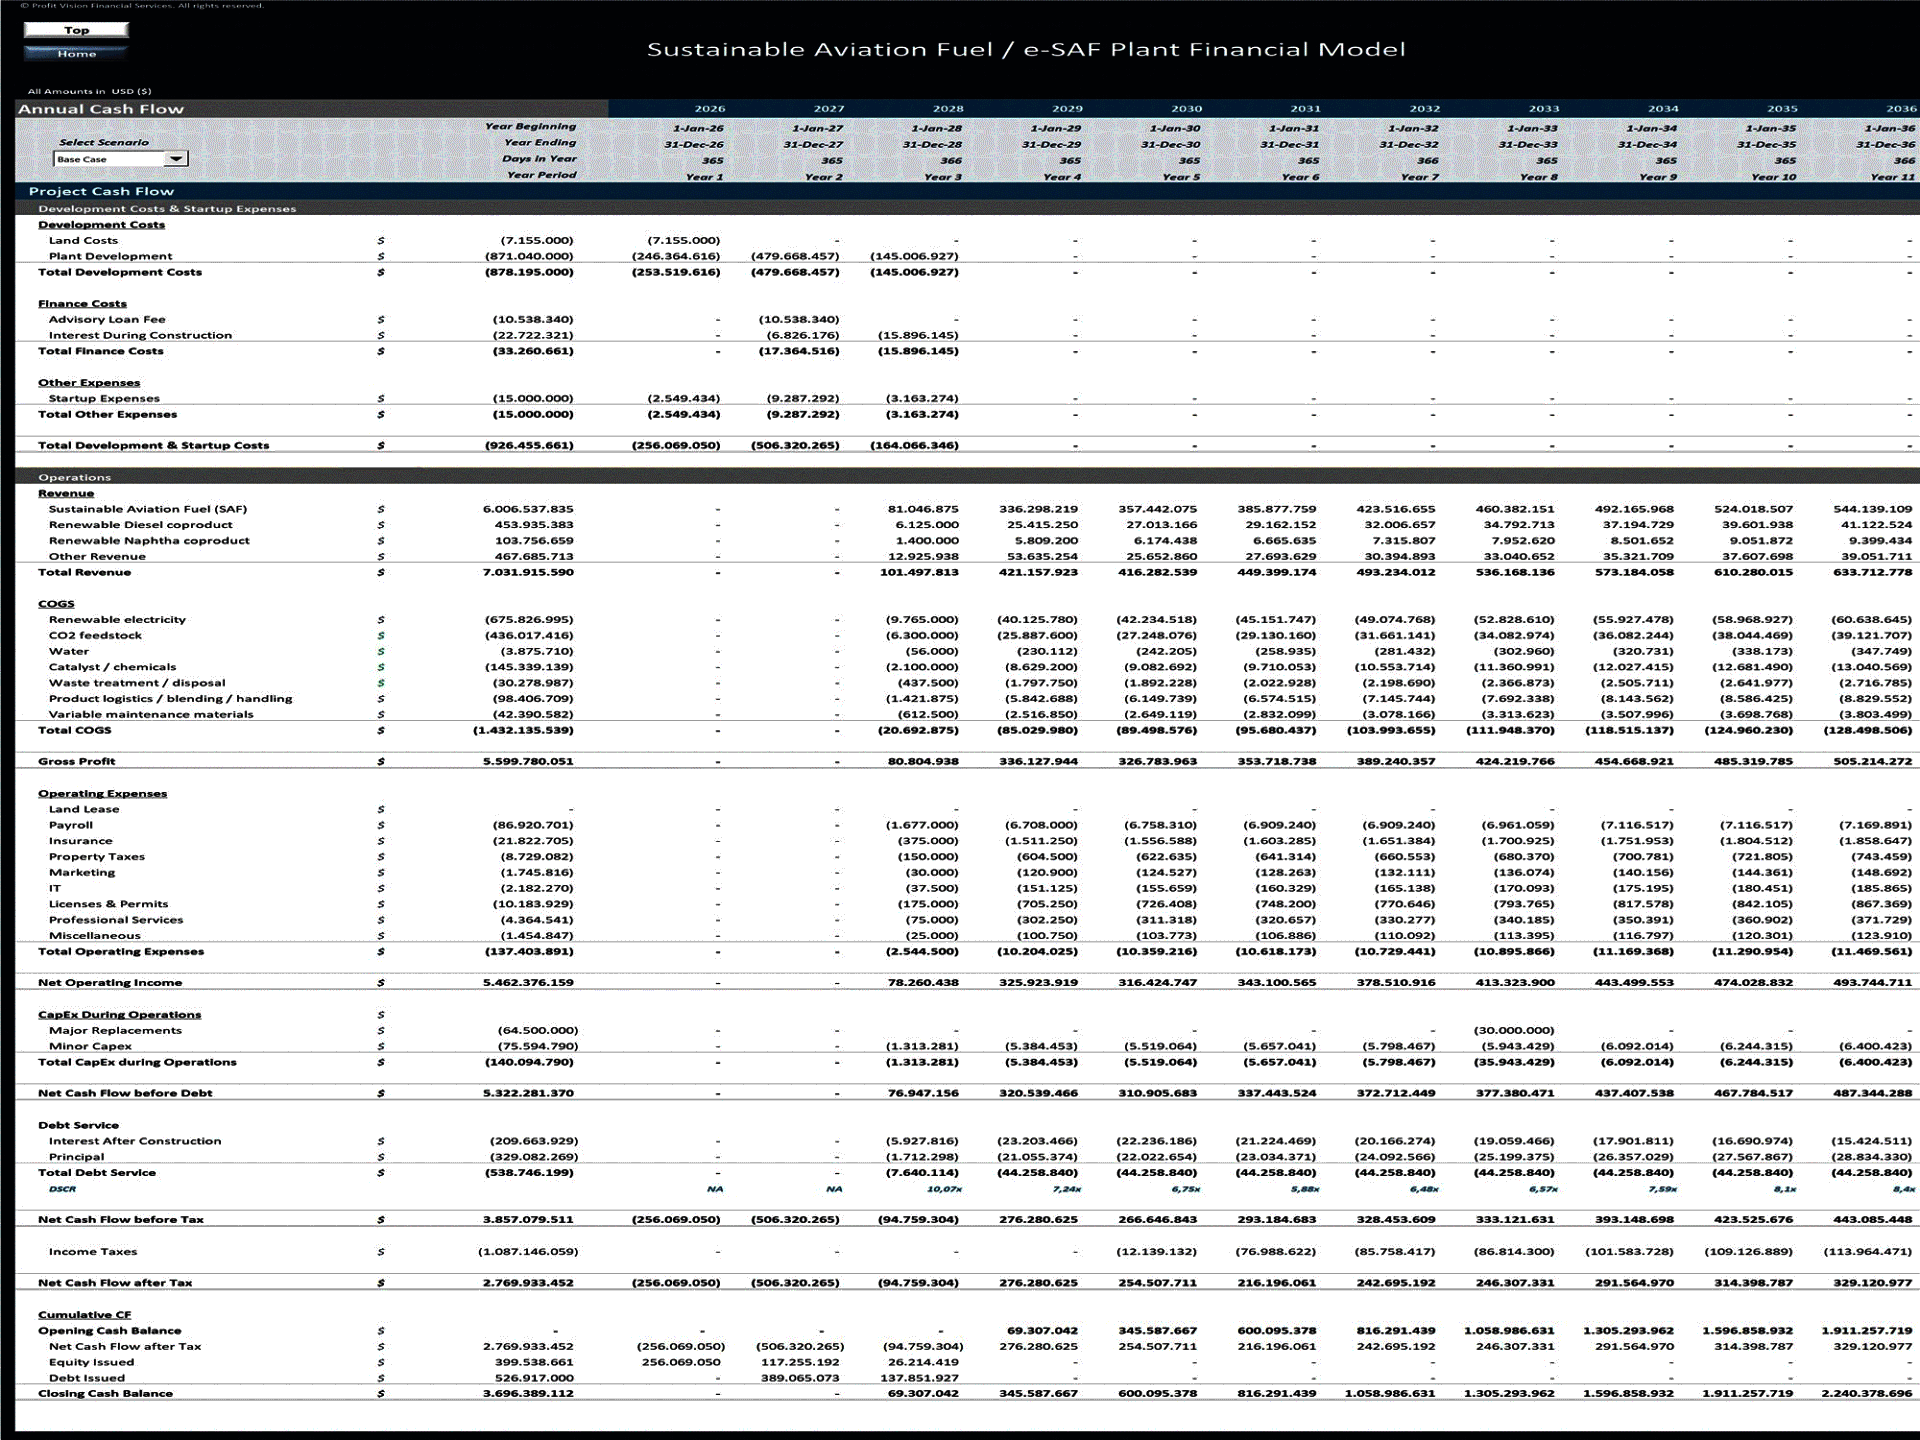
Task: Select the Licenses & Permits row label
Action: click(108, 904)
